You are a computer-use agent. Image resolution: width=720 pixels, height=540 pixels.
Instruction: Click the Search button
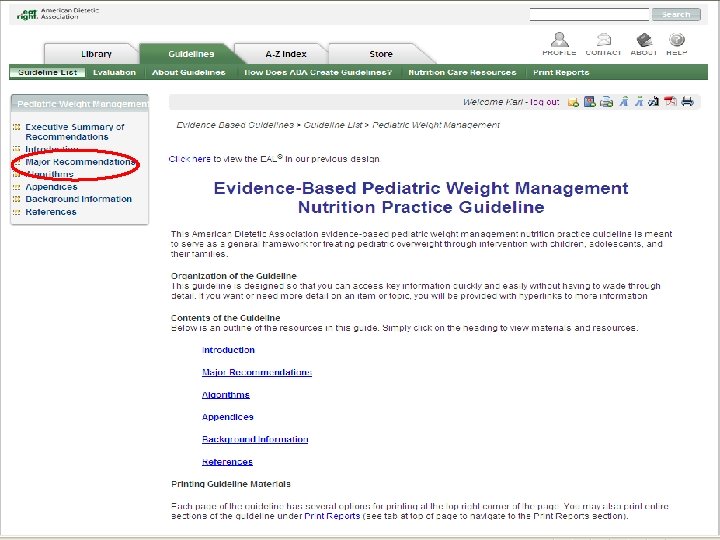[x=676, y=15]
